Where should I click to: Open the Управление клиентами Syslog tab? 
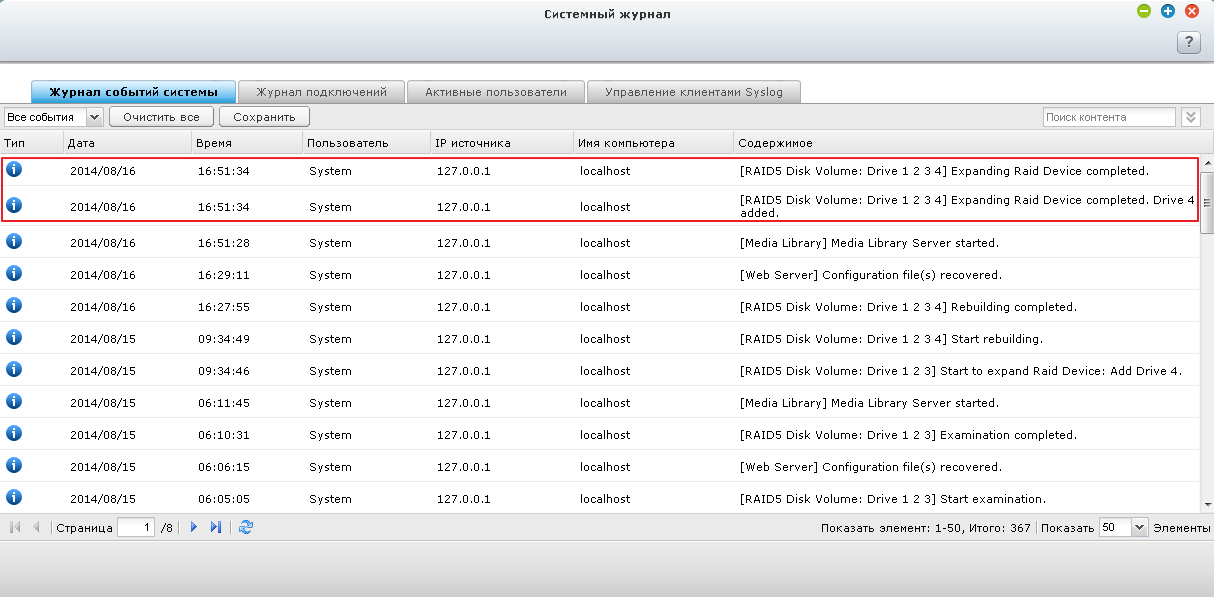[694, 92]
